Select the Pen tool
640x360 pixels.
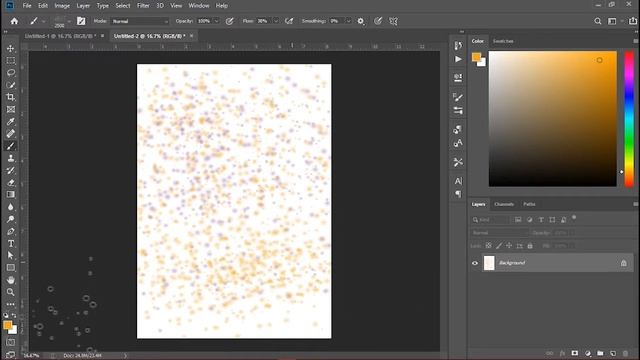click(x=11, y=231)
